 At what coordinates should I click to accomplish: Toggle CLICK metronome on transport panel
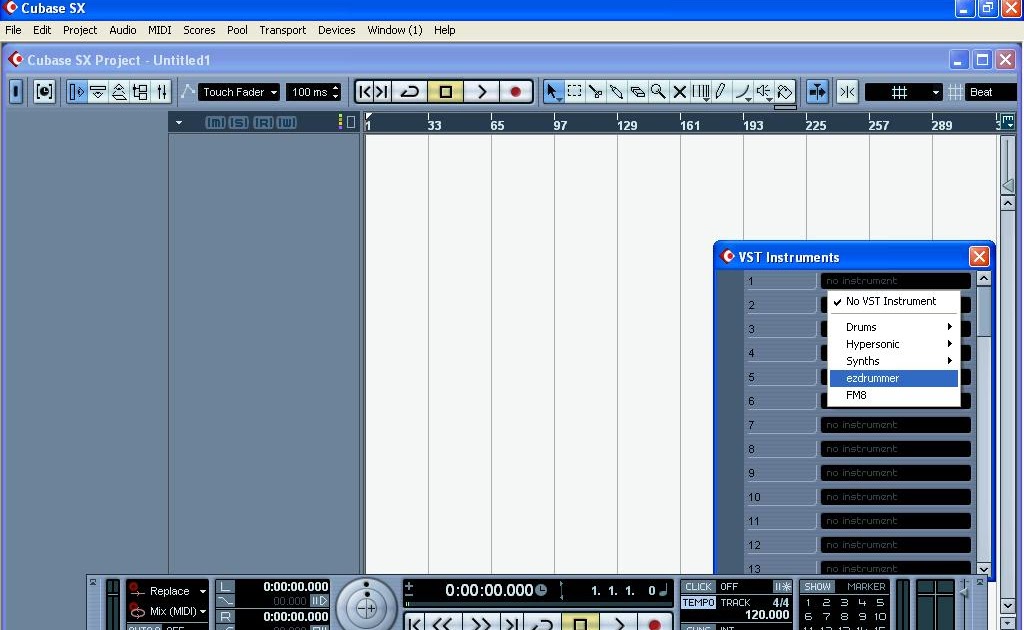pos(698,586)
